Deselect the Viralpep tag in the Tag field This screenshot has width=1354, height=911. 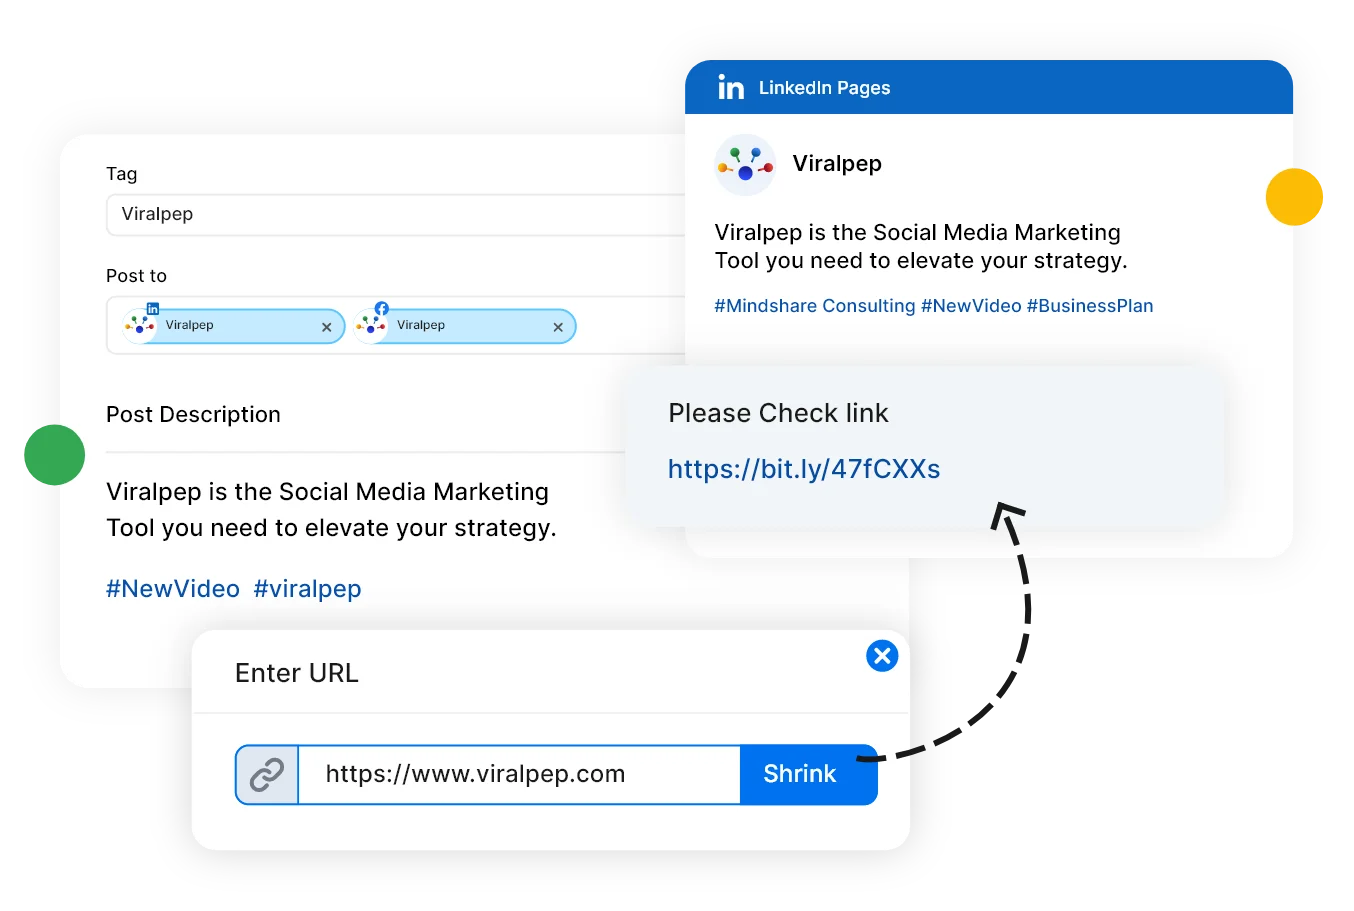click(x=157, y=214)
